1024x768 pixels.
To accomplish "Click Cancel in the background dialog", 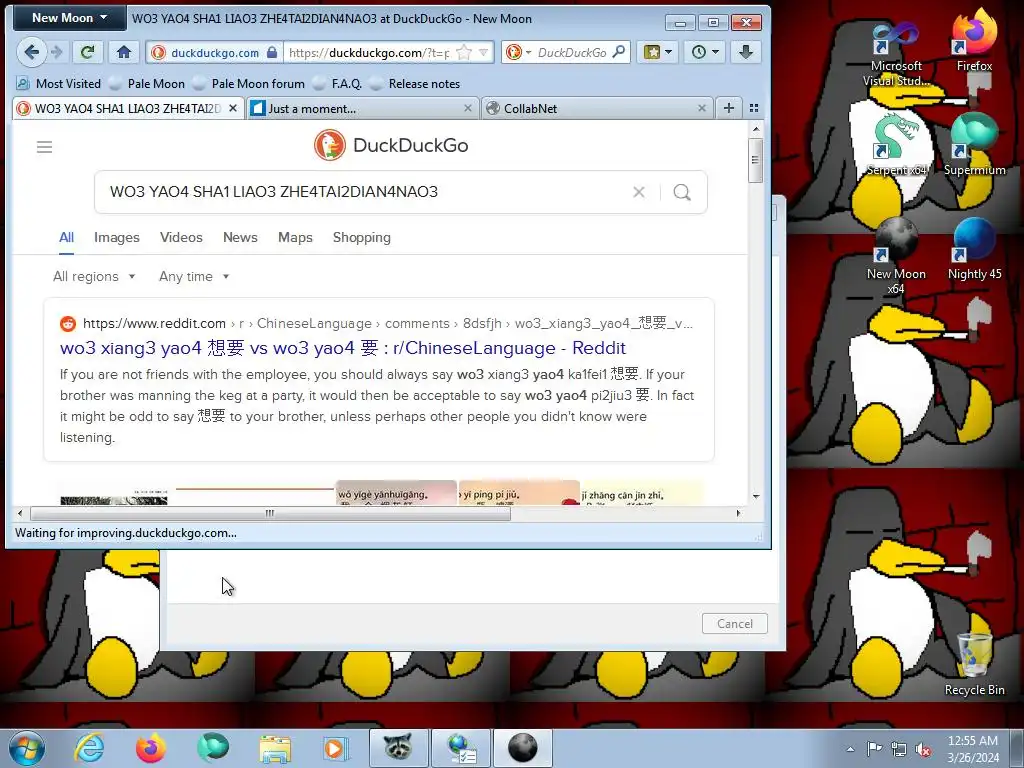I will click(735, 624).
